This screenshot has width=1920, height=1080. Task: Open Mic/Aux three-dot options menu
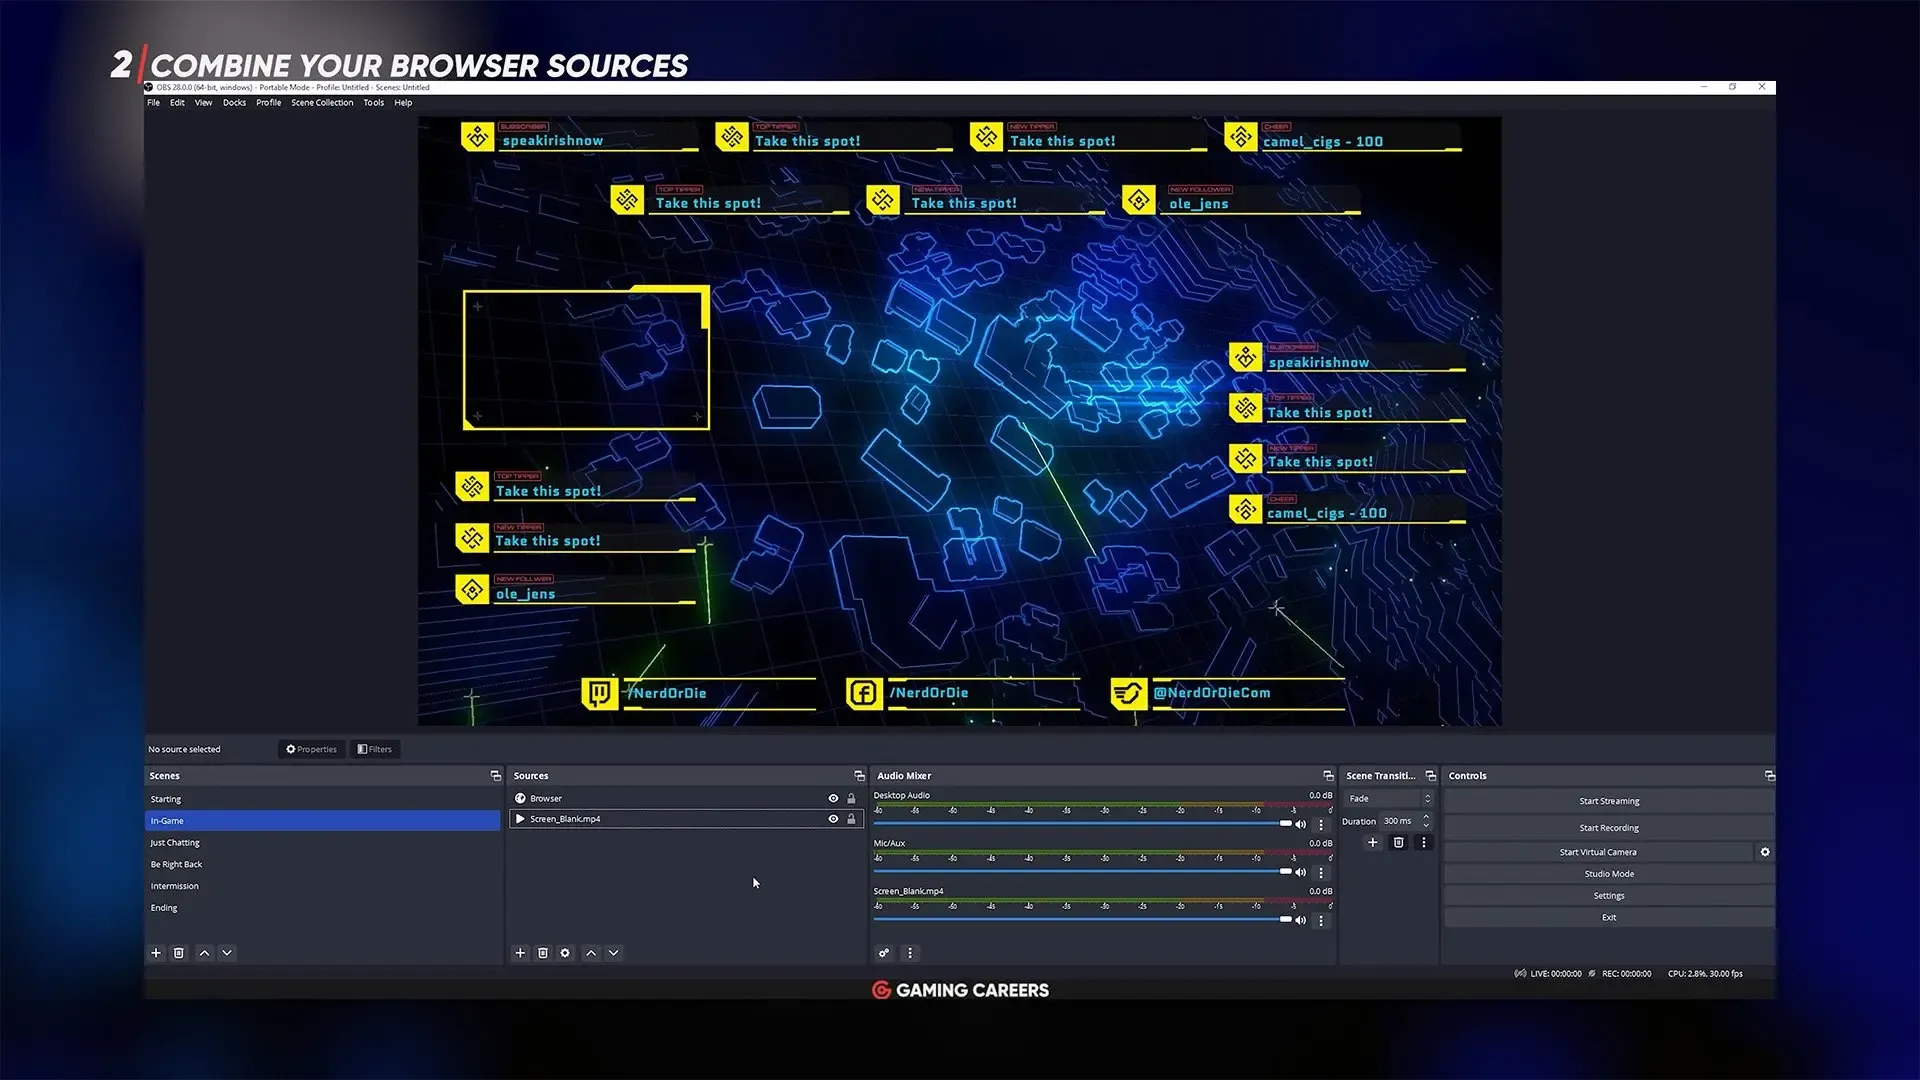[1321, 873]
